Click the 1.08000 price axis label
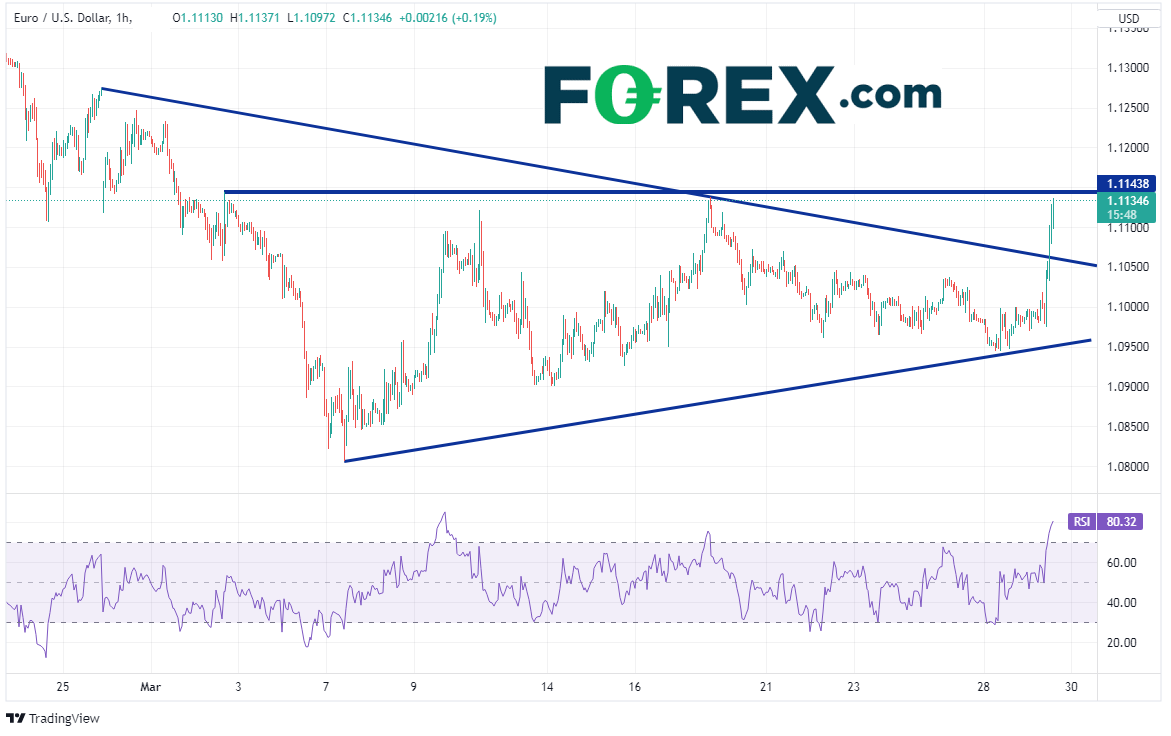This screenshot has width=1171, height=736. 1126,467
